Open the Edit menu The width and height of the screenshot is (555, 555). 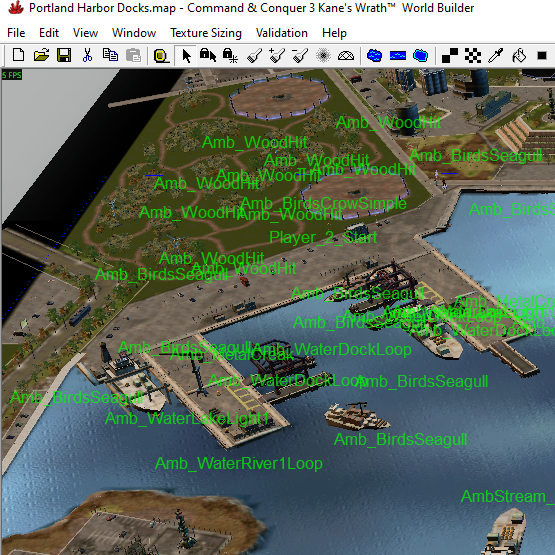tap(48, 33)
